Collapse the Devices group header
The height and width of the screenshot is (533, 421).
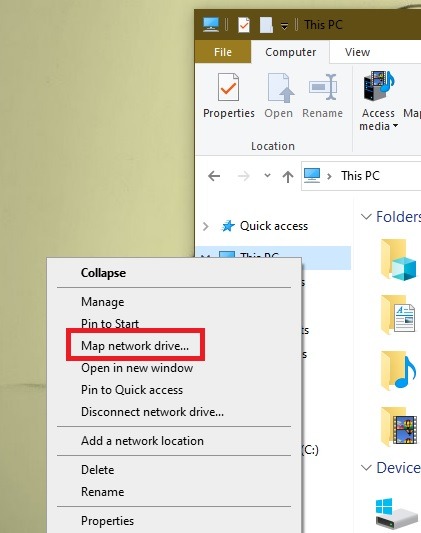(x=366, y=468)
